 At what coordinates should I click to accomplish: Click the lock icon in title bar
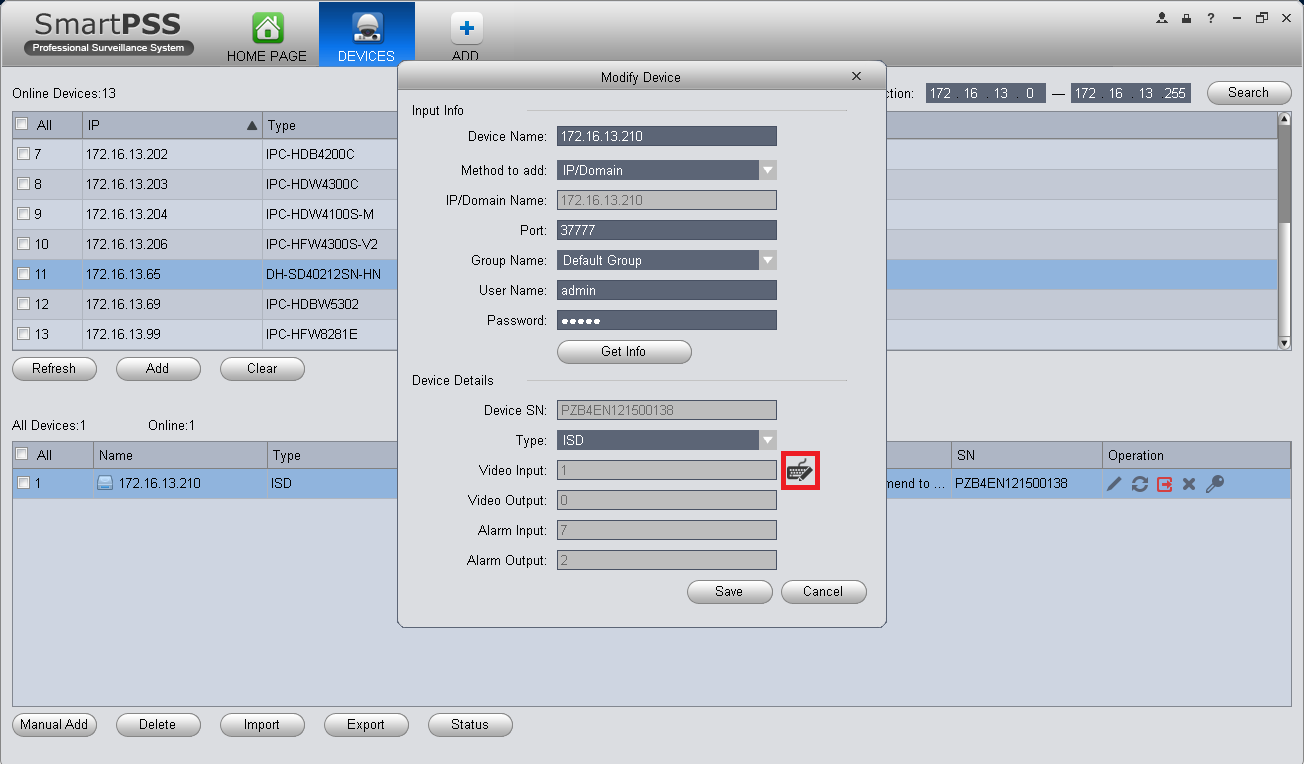(x=1186, y=18)
